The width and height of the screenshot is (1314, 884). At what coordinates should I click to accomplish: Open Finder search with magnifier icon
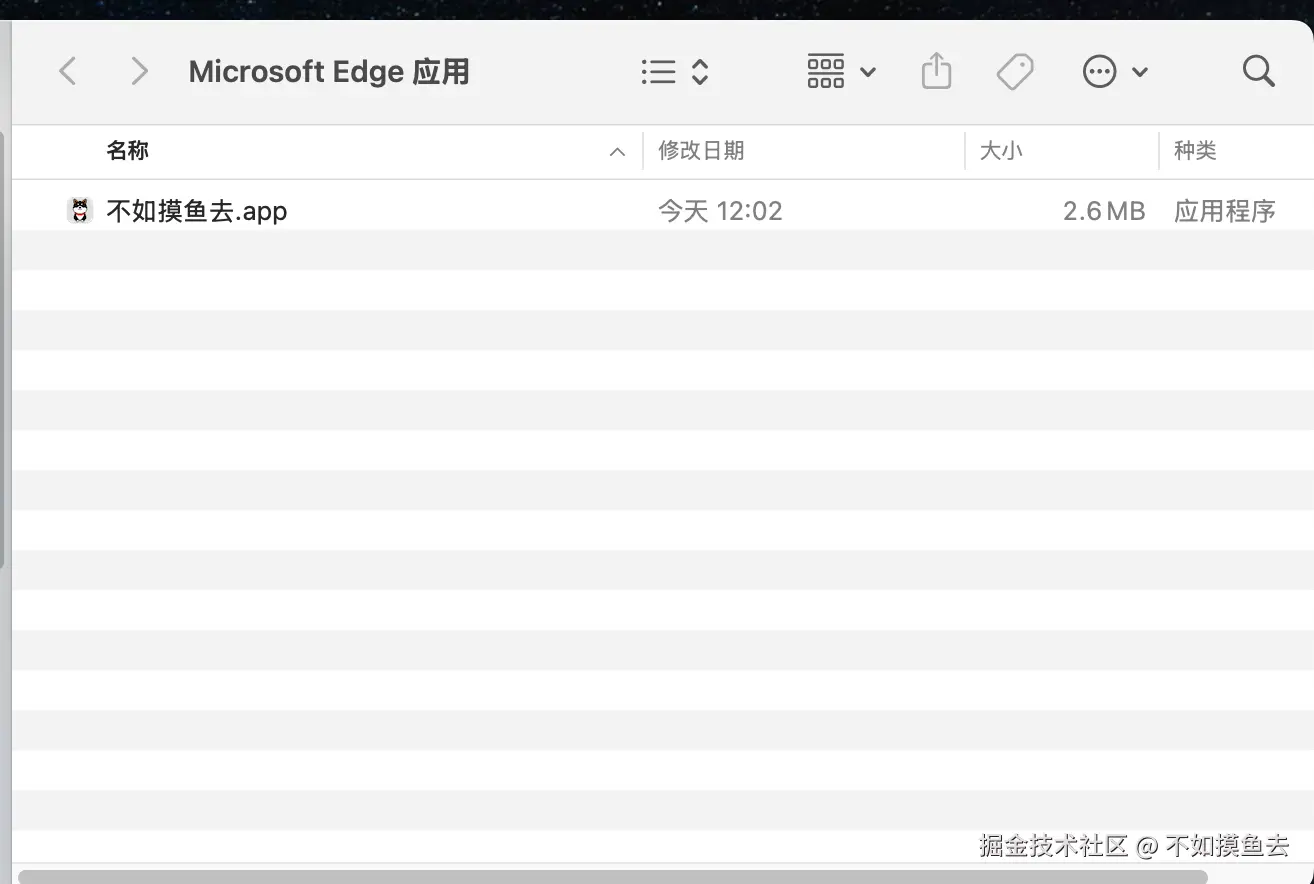[1258, 72]
